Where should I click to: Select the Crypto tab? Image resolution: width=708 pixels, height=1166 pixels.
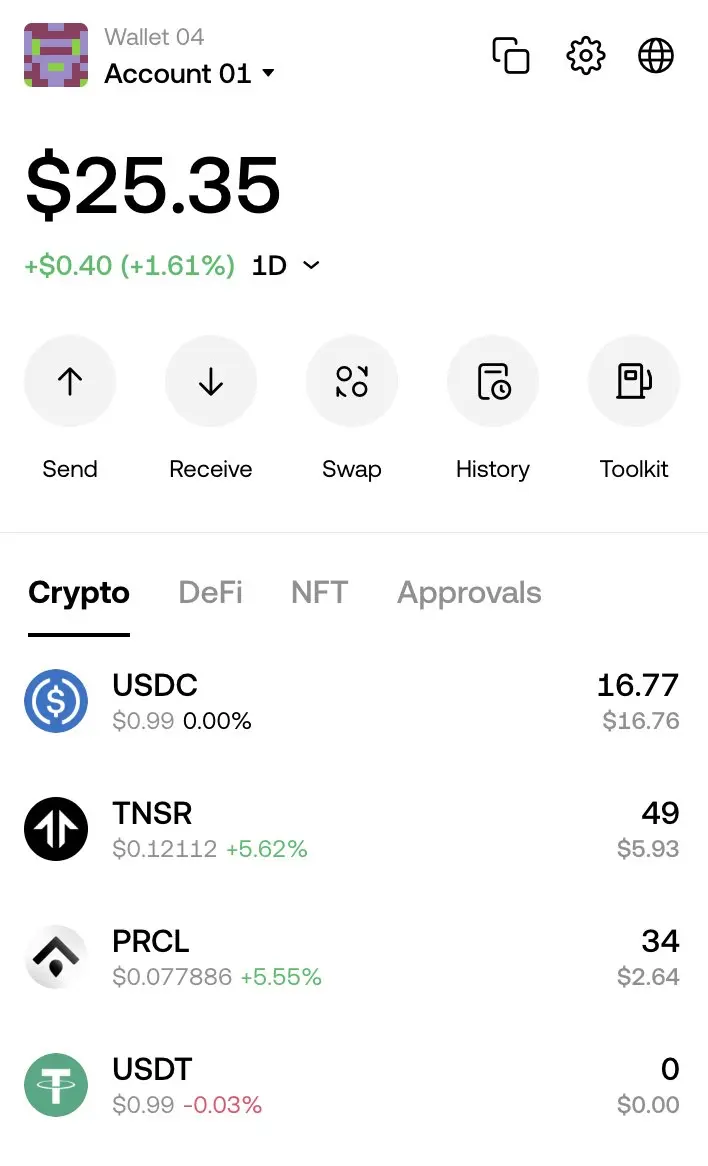click(x=79, y=593)
